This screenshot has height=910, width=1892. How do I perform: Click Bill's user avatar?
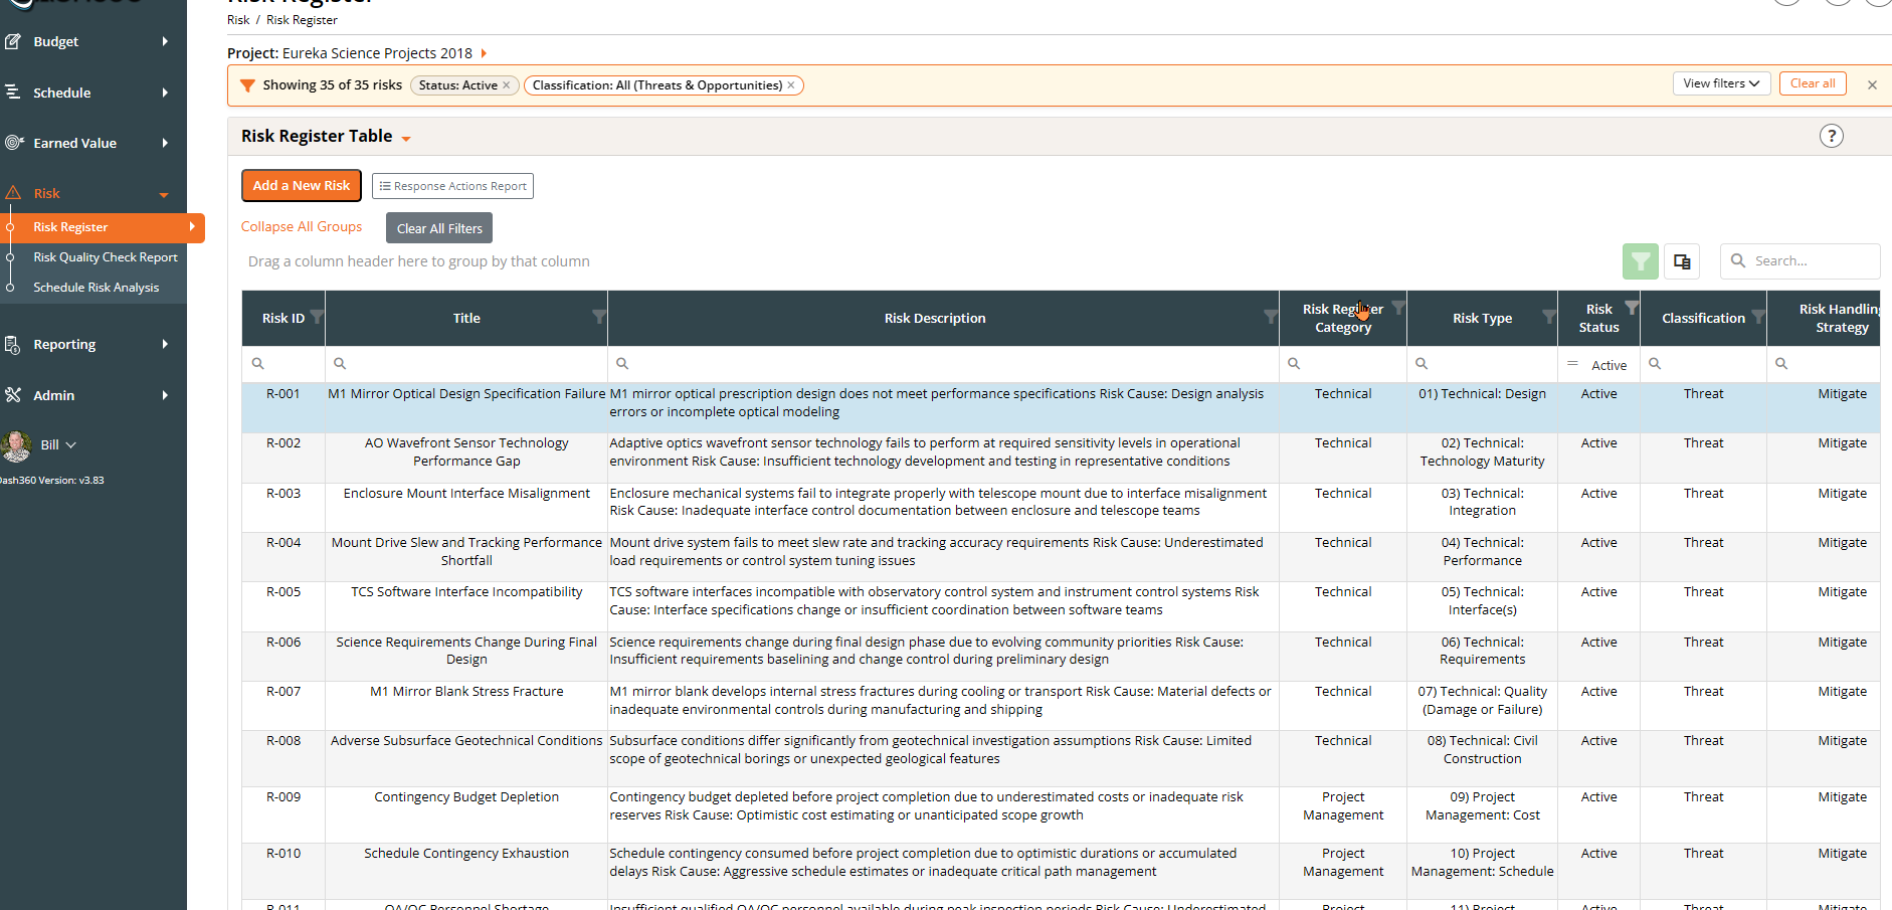tap(16, 446)
